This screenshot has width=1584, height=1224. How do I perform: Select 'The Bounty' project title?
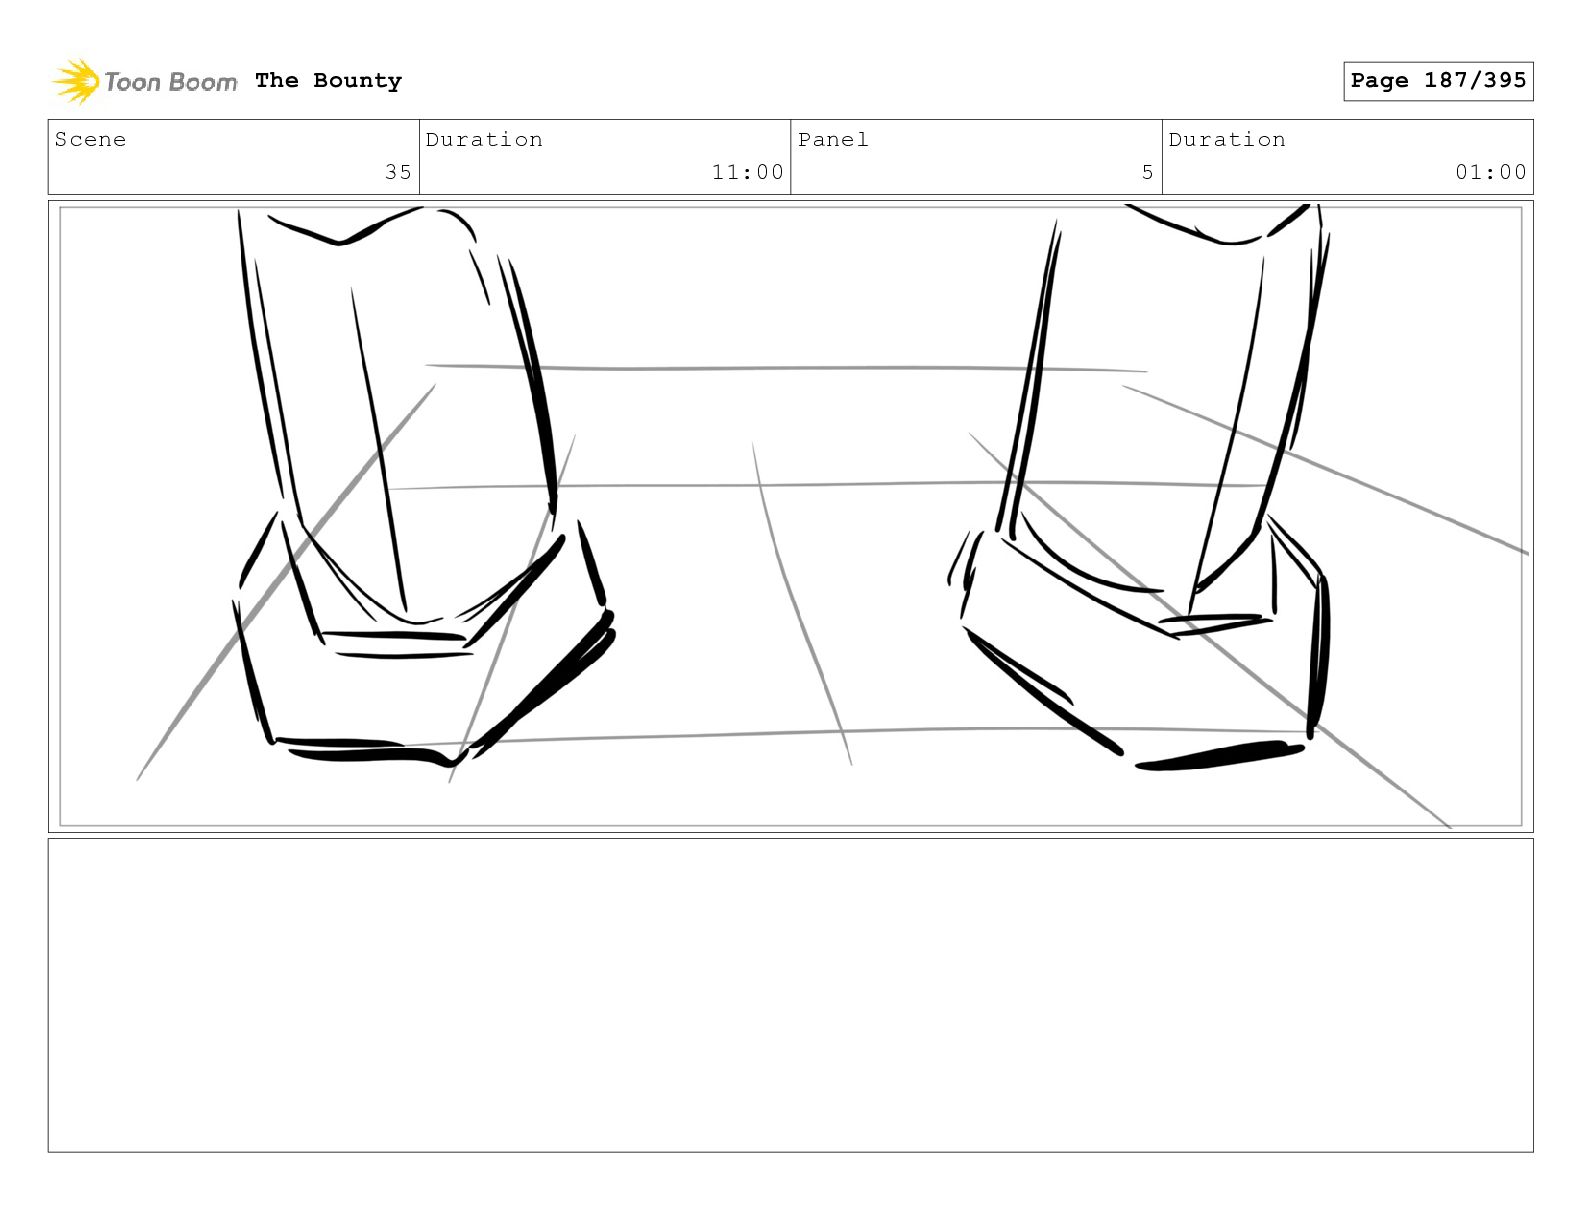pos(328,81)
